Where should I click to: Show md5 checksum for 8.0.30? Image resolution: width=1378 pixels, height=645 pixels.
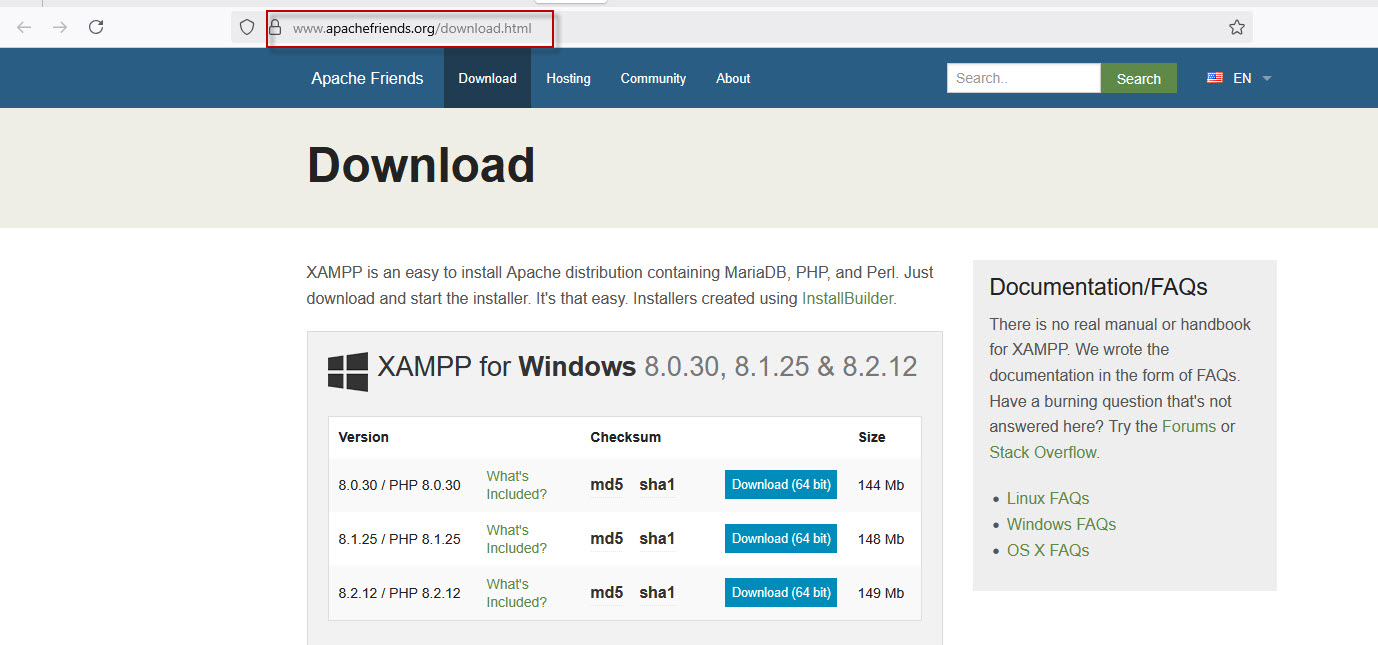(607, 485)
